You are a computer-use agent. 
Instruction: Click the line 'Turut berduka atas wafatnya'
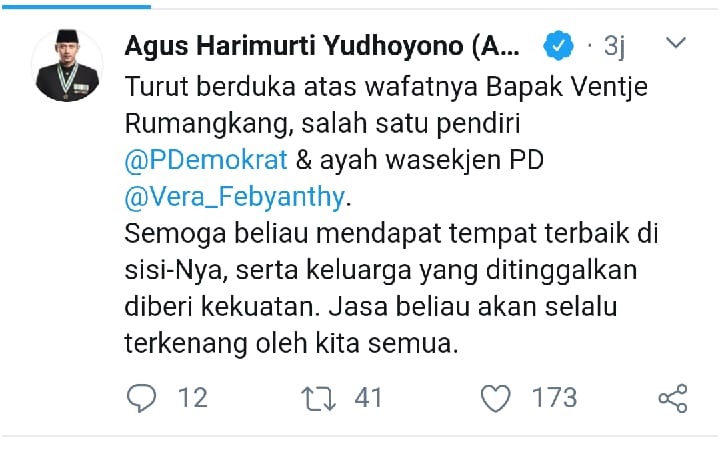point(301,87)
